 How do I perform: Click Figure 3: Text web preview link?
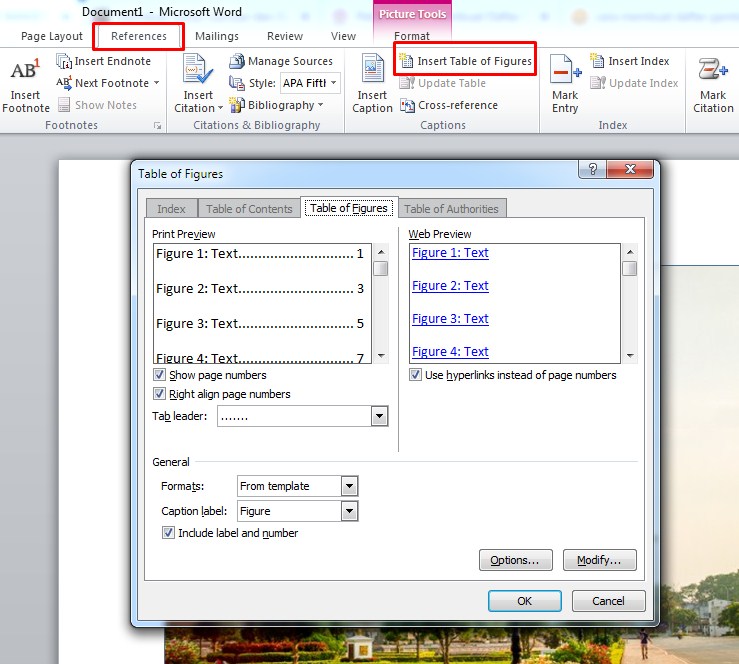[450, 319]
